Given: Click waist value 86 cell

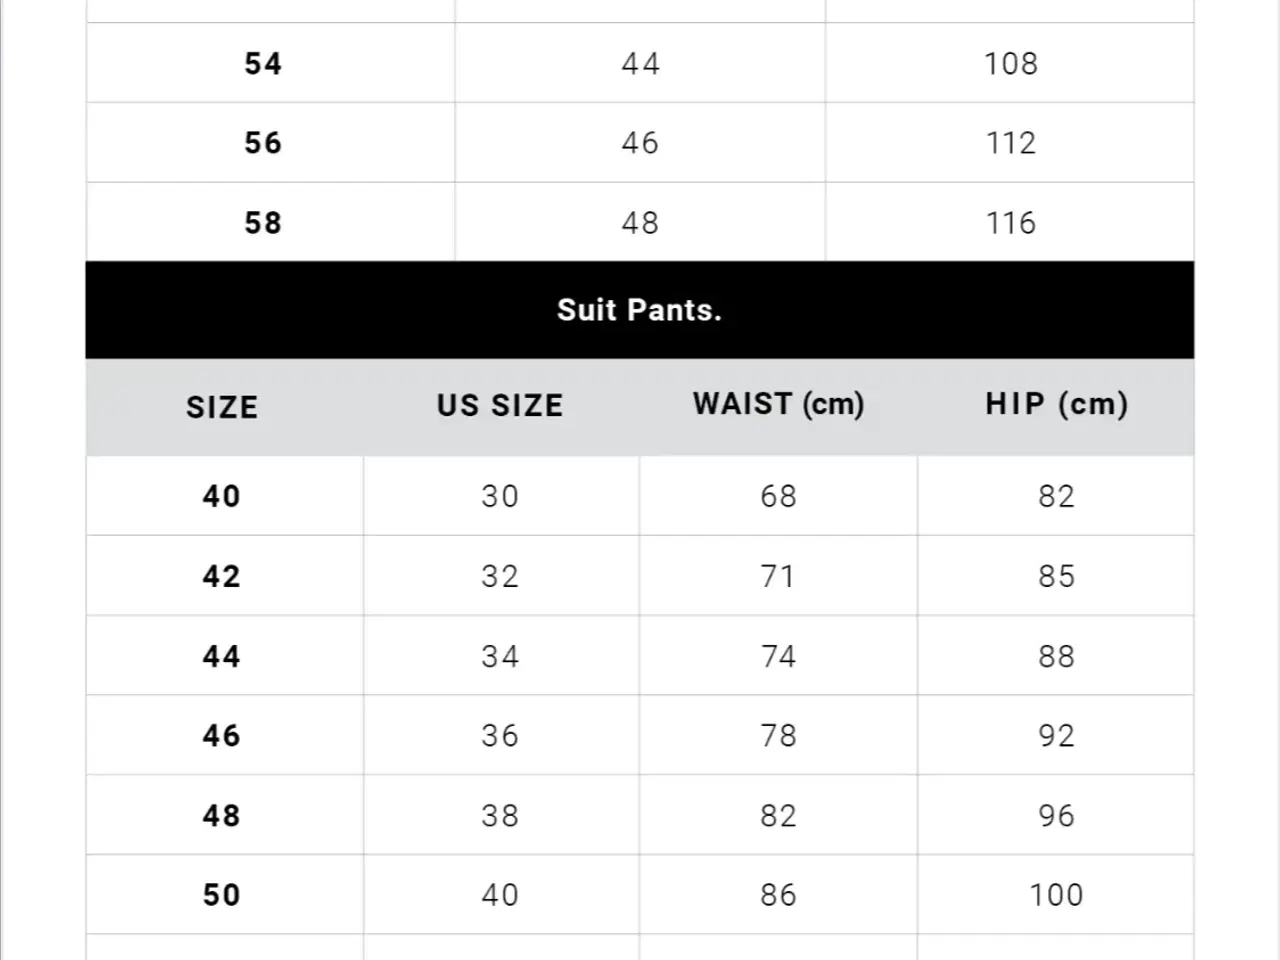Looking at the screenshot, I should tap(778, 895).
